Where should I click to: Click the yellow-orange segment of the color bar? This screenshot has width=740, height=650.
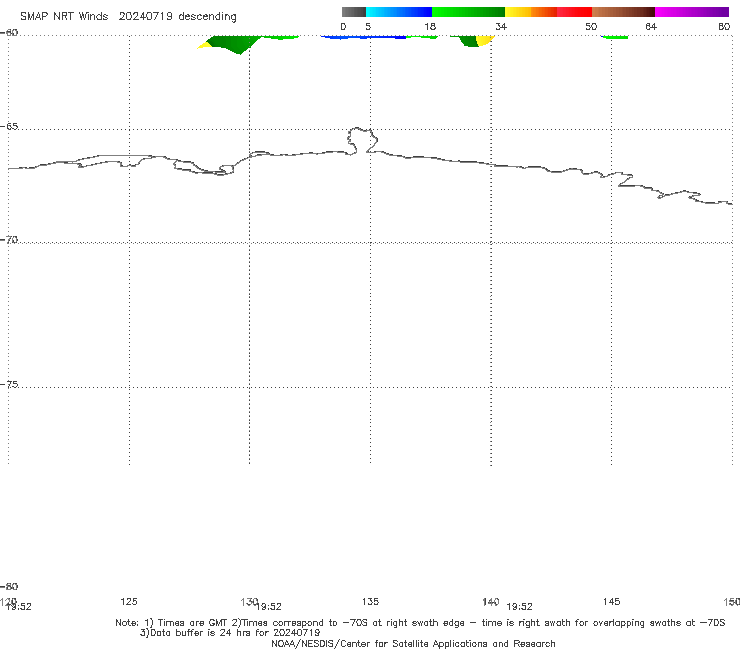[x=530, y=12]
